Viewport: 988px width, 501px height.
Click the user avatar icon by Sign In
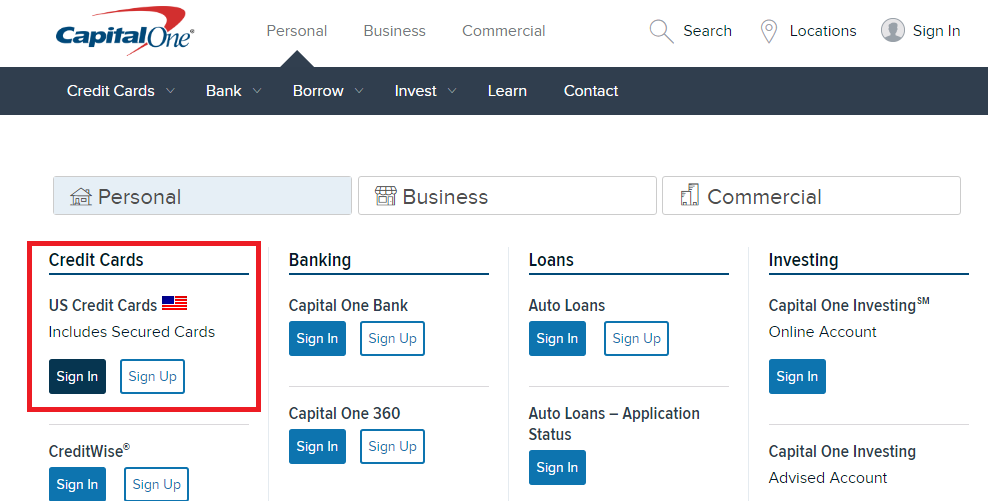pyautogui.click(x=892, y=30)
